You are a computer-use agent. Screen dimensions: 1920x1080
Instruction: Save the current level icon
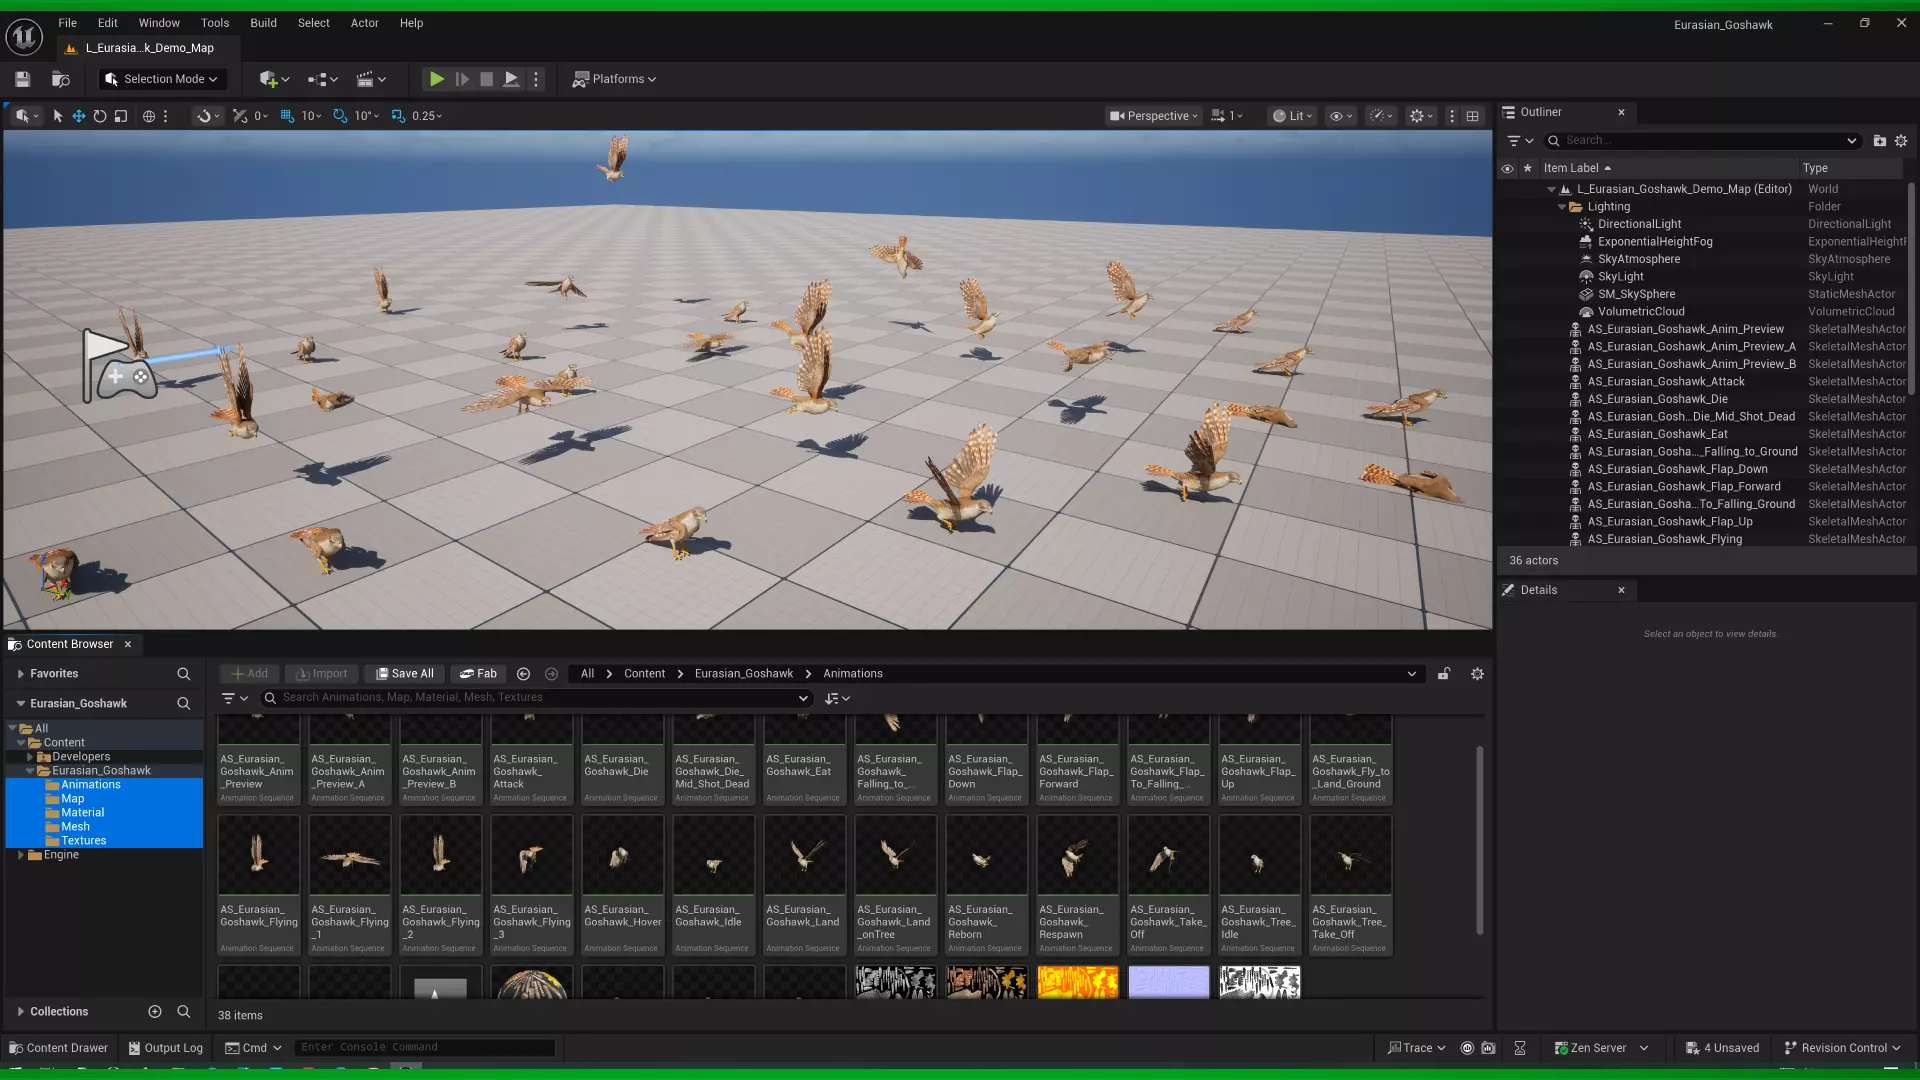pos(22,79)
